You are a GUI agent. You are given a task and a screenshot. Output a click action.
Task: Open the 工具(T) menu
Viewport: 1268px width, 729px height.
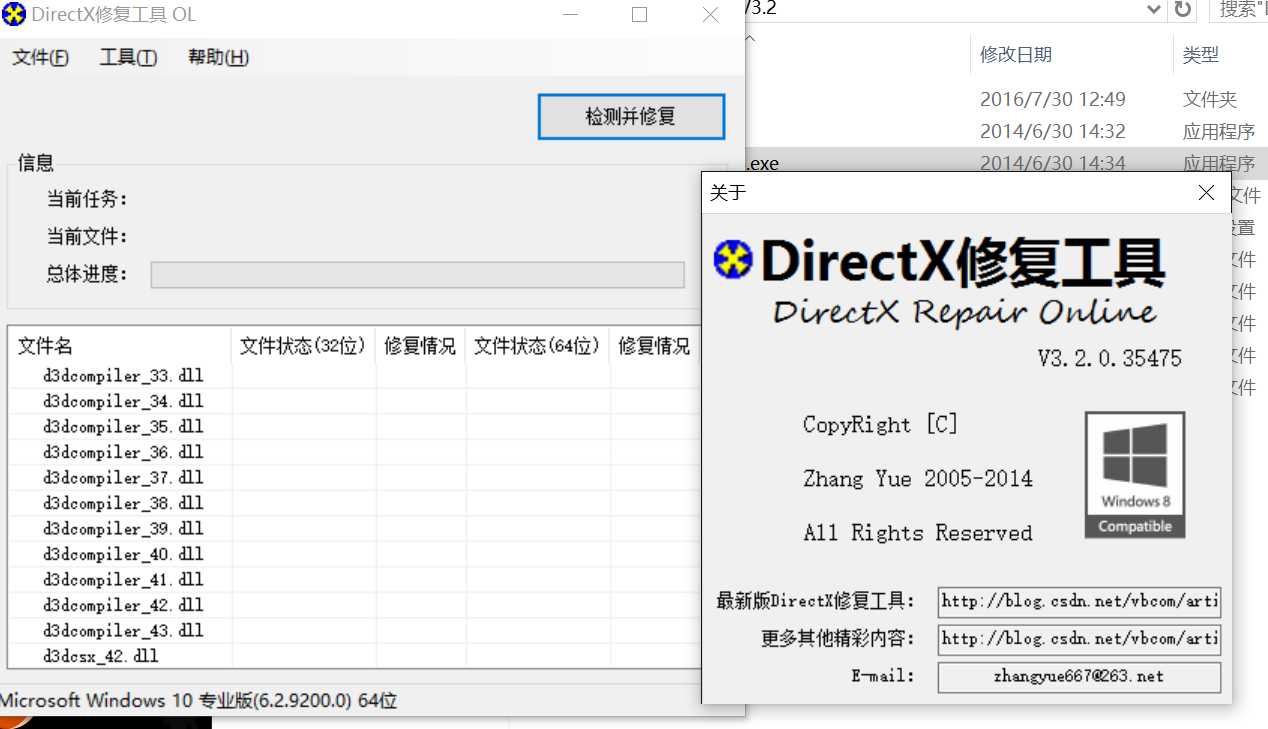click(128, 57)
